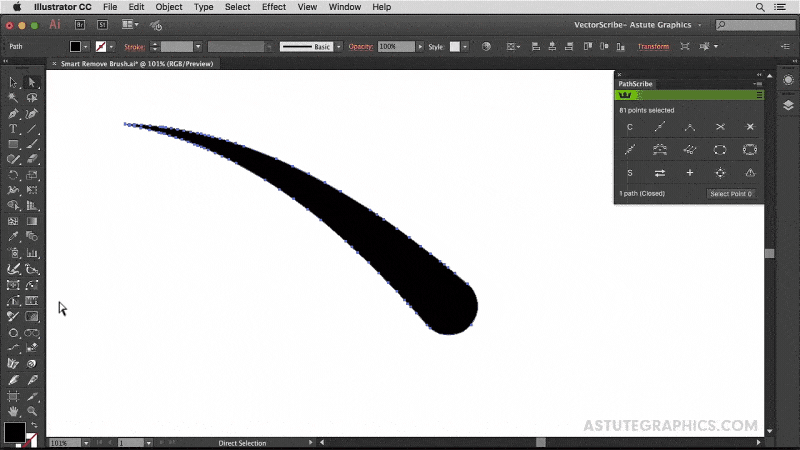Open the Adobe Bridge 'Br' icon
The width and height of the screenshot is (800, 450).
[x=81, y=24]
